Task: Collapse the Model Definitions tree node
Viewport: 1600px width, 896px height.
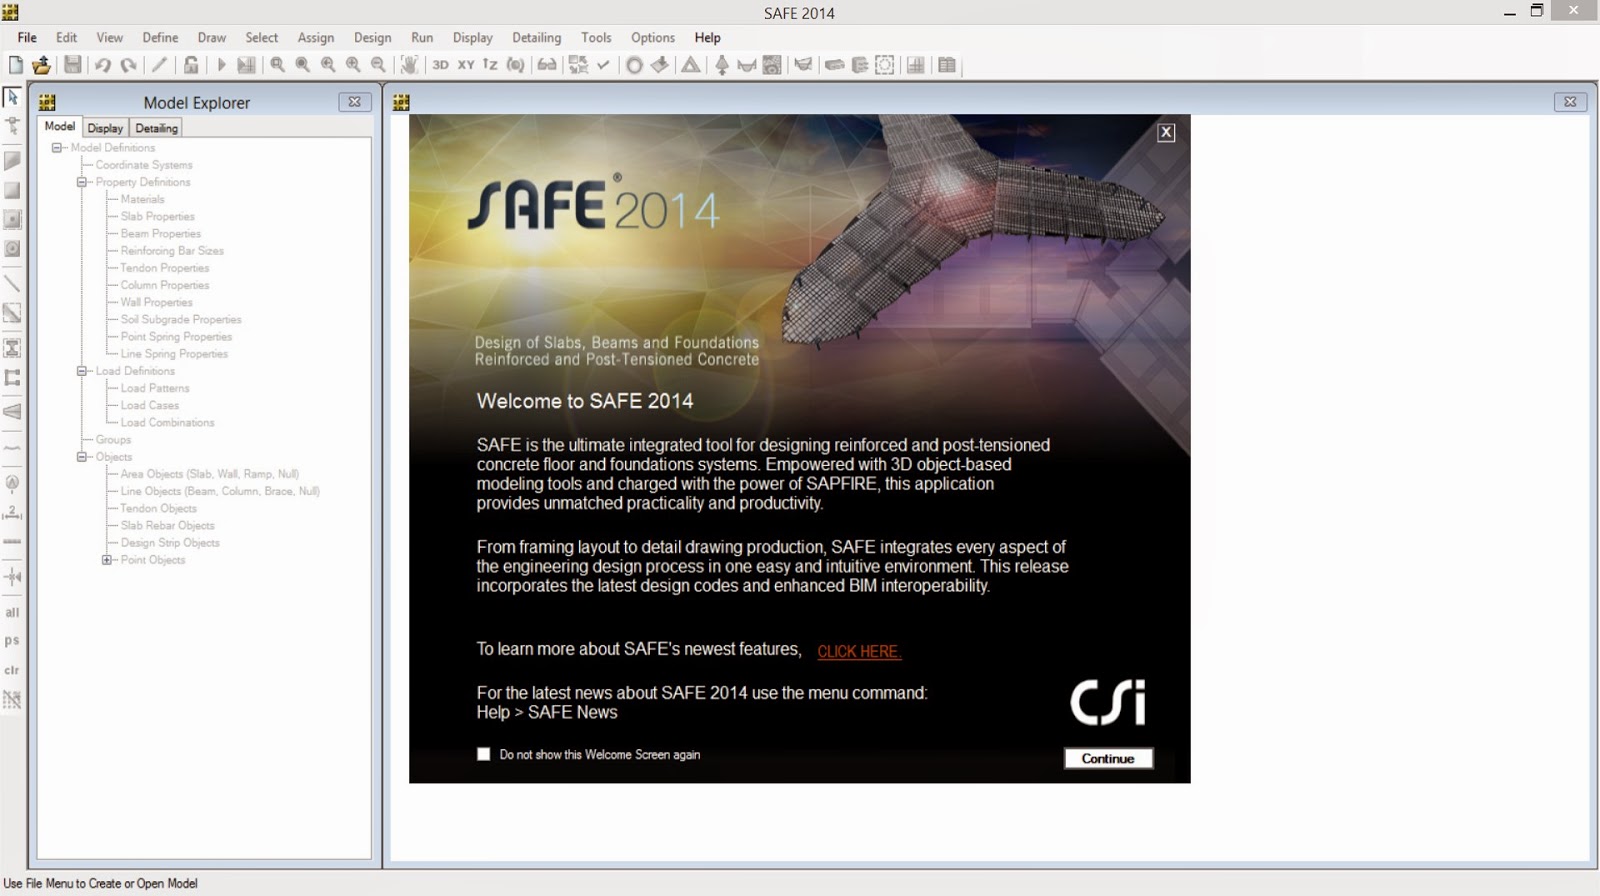Action: [x=57, y=147]
